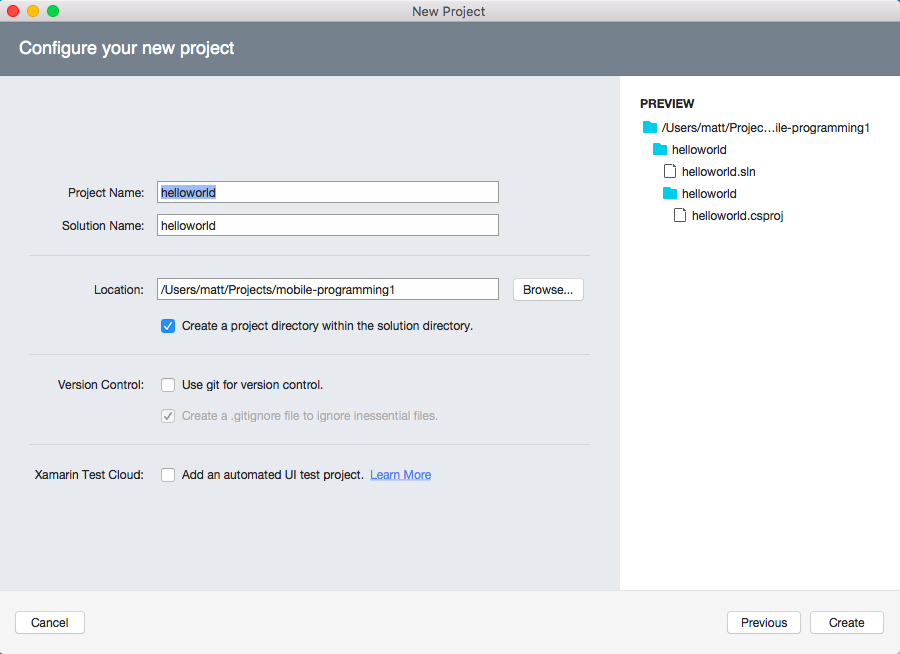This screenshot has width=900, height=654.
Task: Click the root project folder icon in preview
Action: pos(650,127)
